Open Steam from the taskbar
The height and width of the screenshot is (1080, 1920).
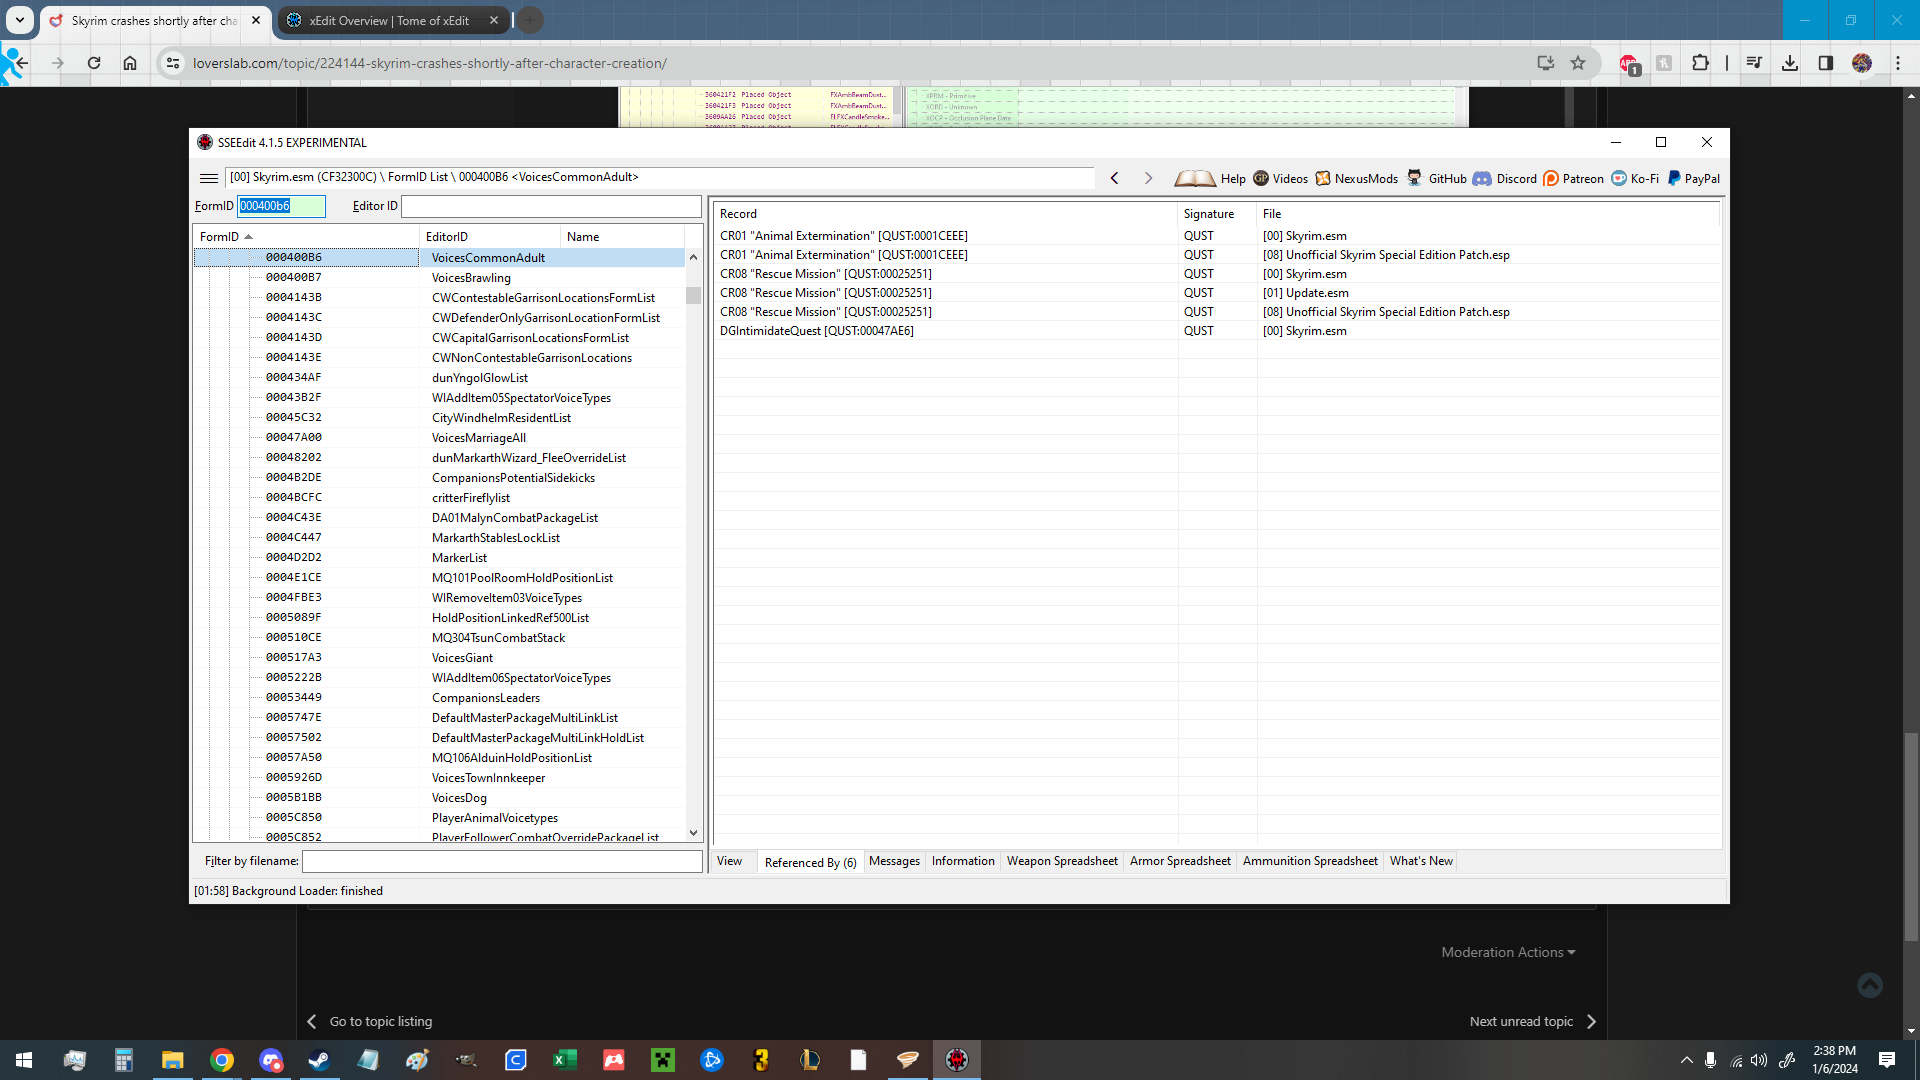pyautogui.click(x=320, y=1060)
